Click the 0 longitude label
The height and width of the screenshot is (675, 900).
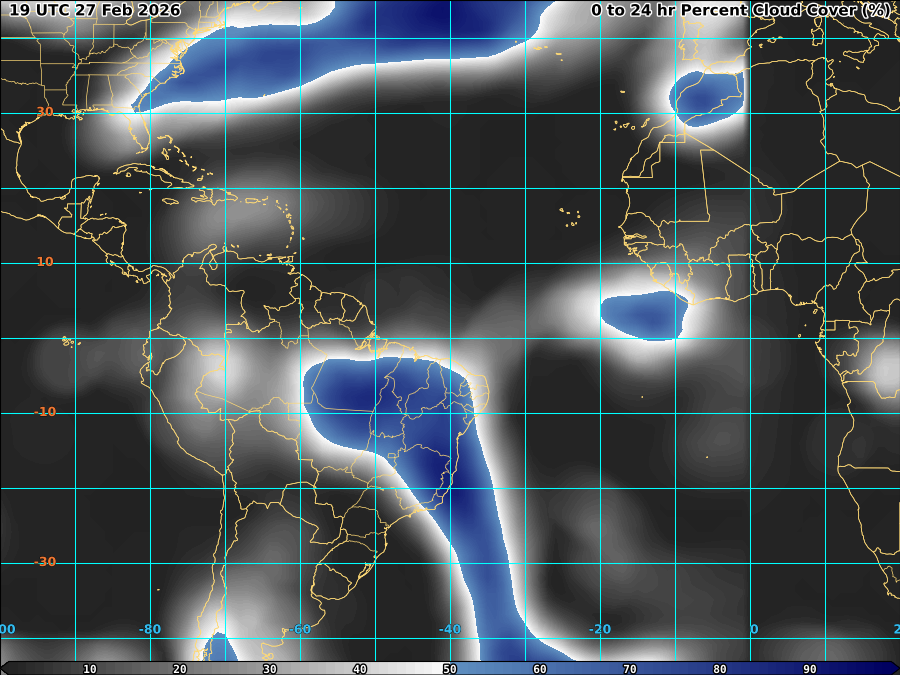754,629
